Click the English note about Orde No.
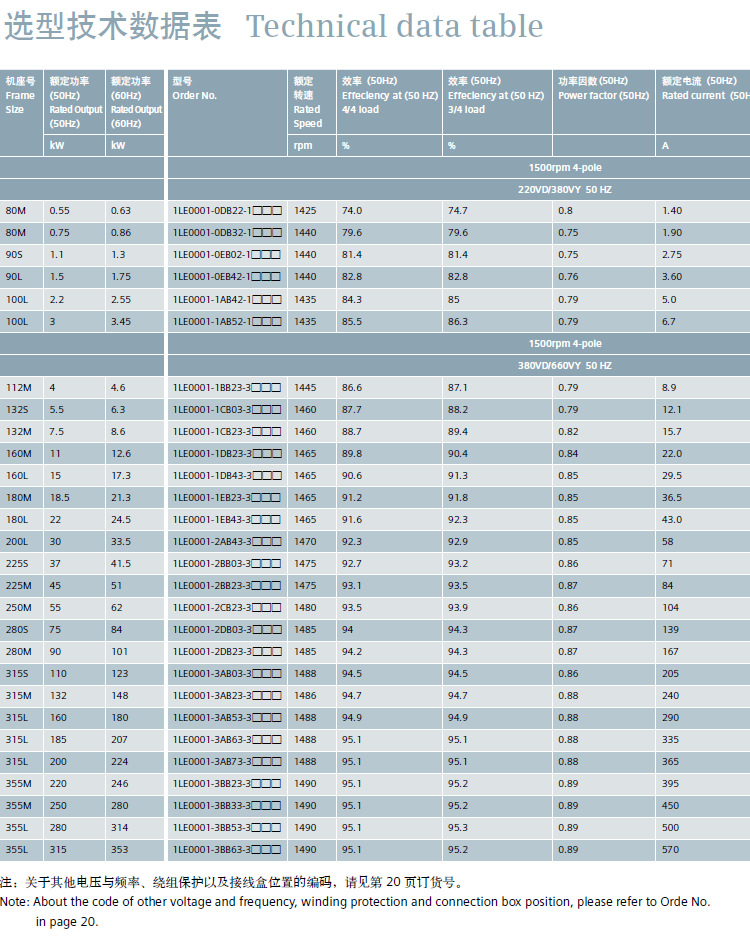This screenshot has height=943, width=750. [x=355, y=911]
